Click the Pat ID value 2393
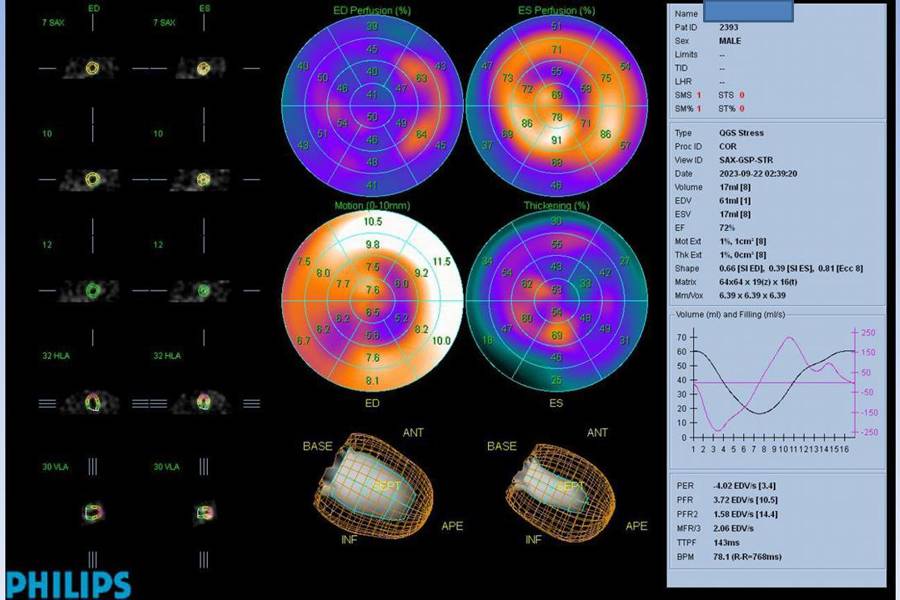The image size is (900, 600). (728, 27)
